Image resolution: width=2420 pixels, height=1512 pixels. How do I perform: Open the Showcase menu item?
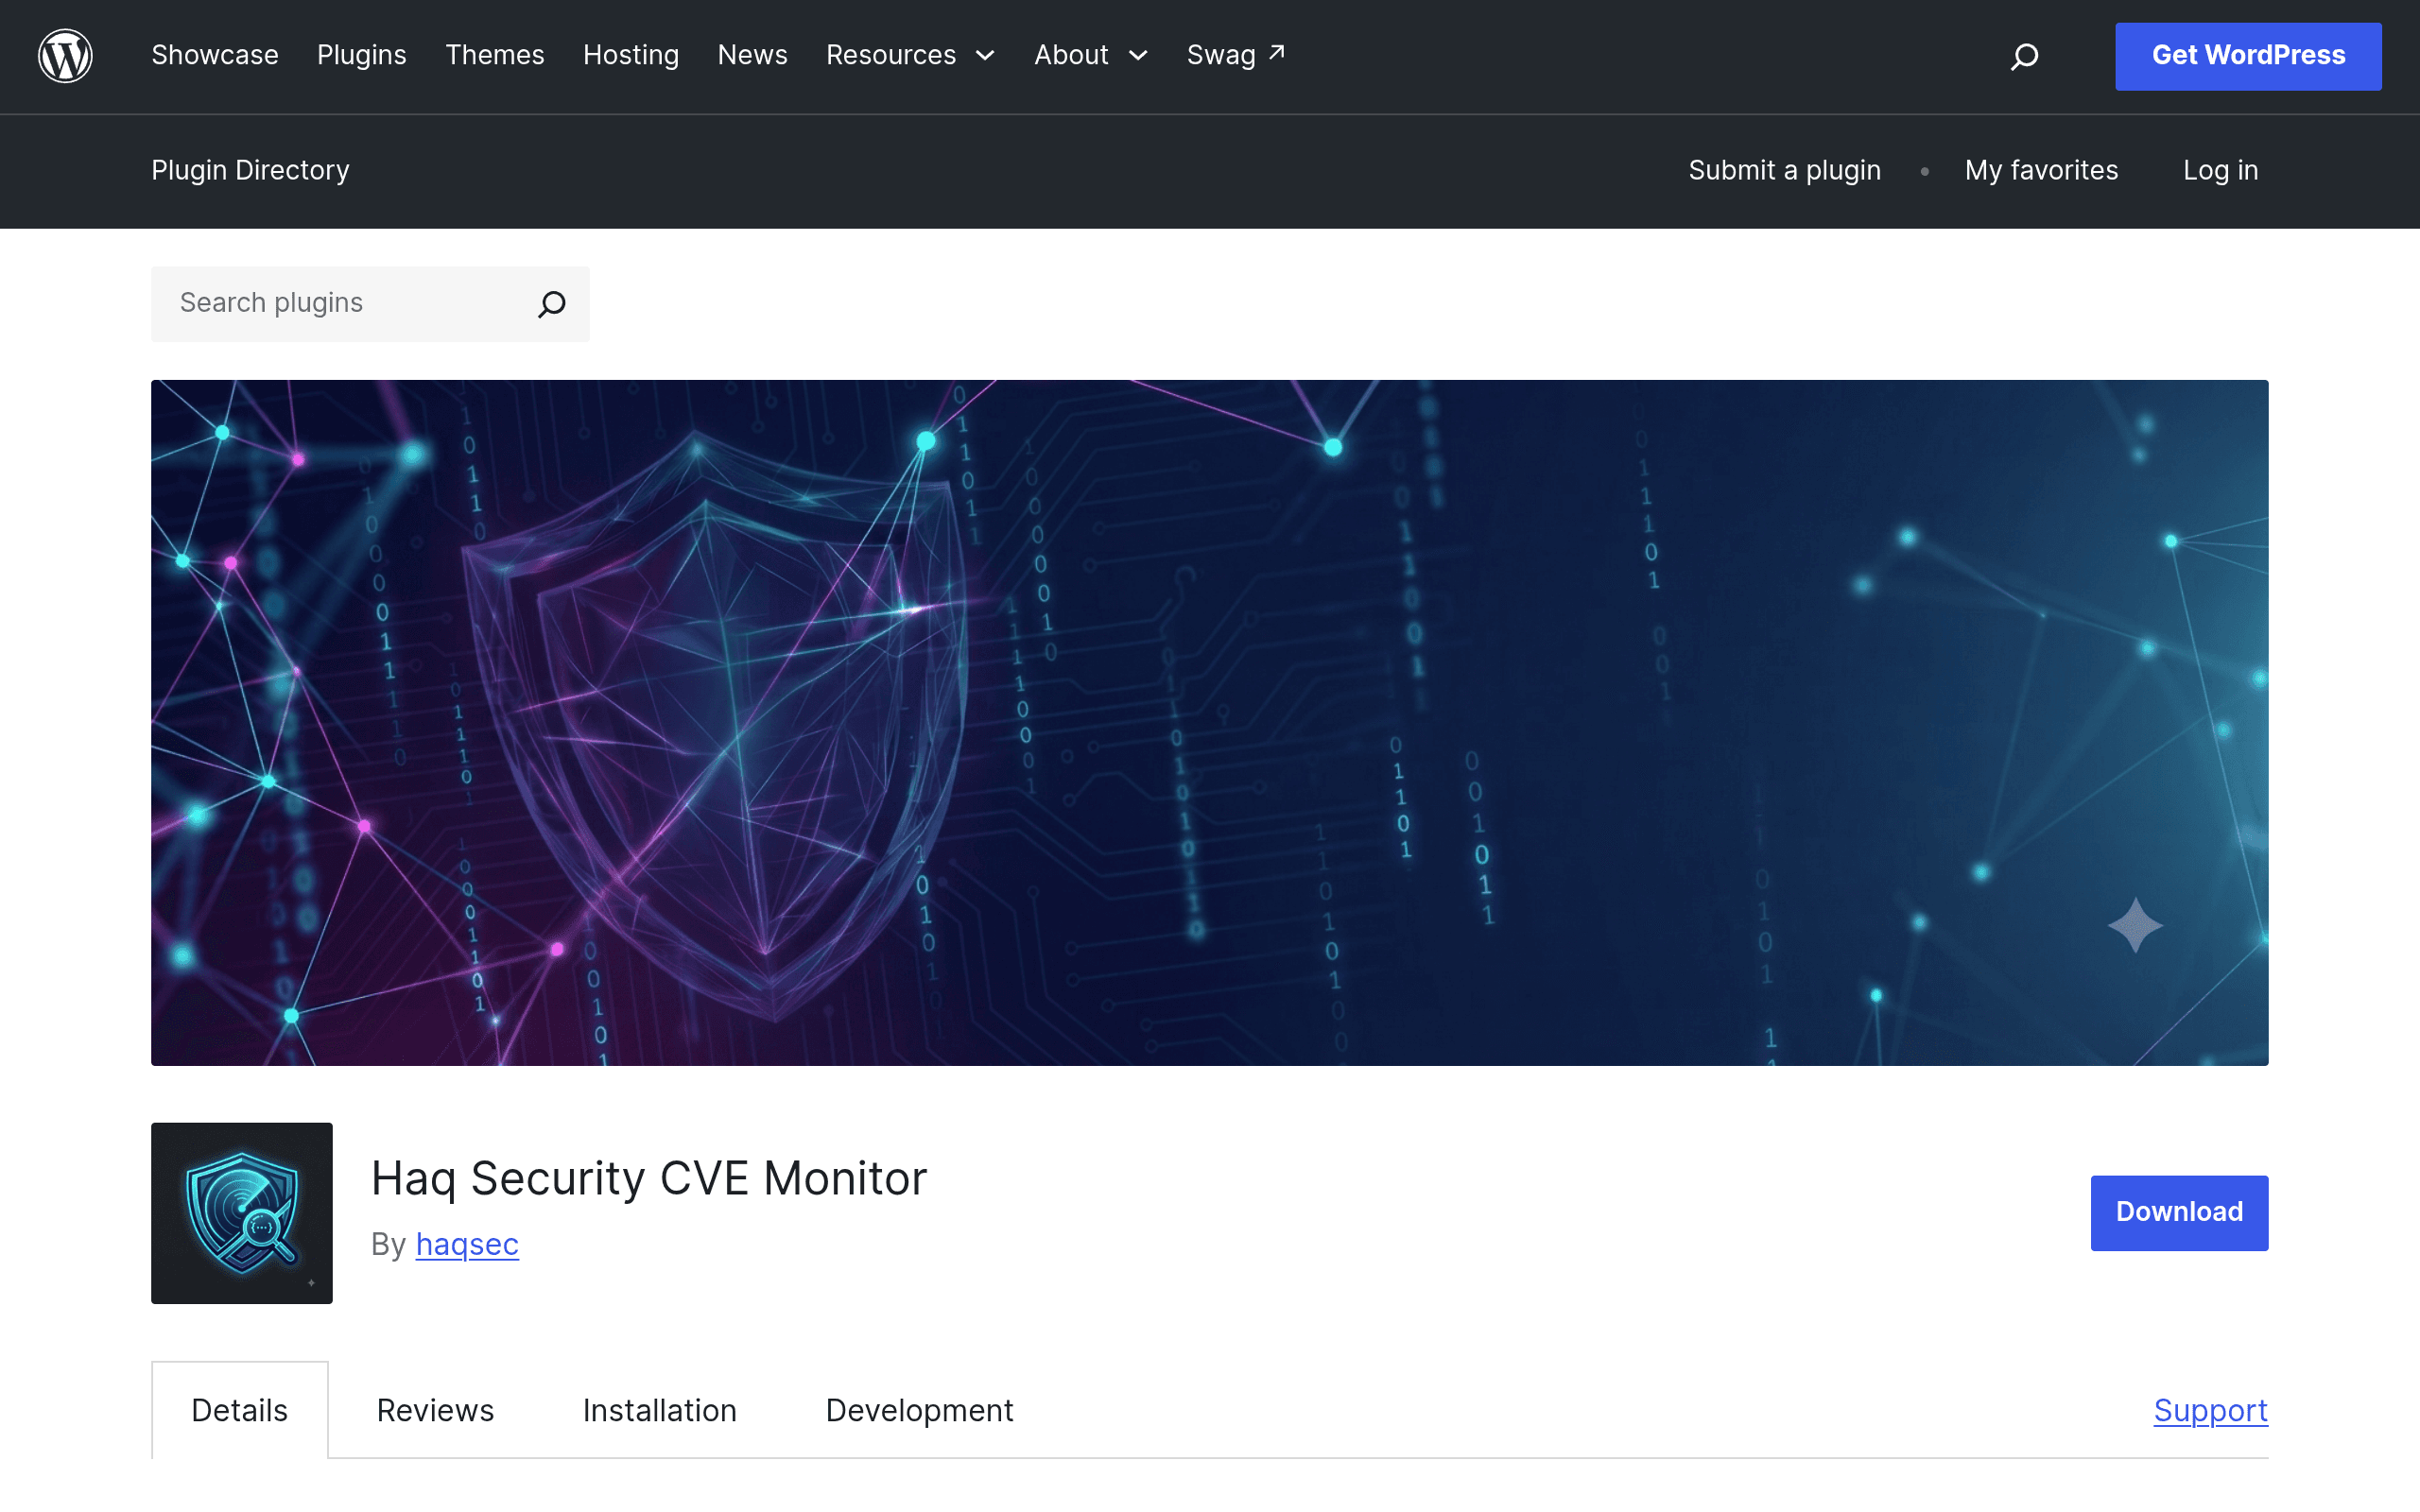coord(215,55)
